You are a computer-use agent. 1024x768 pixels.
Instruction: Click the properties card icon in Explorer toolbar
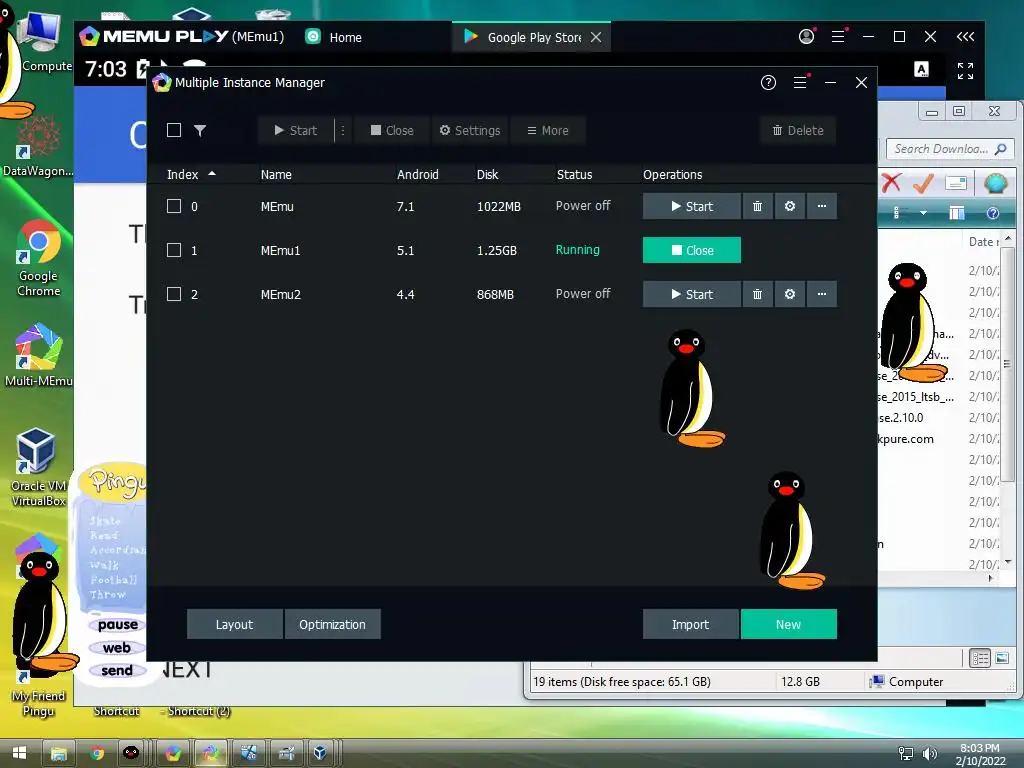click(x=956, y=183)
